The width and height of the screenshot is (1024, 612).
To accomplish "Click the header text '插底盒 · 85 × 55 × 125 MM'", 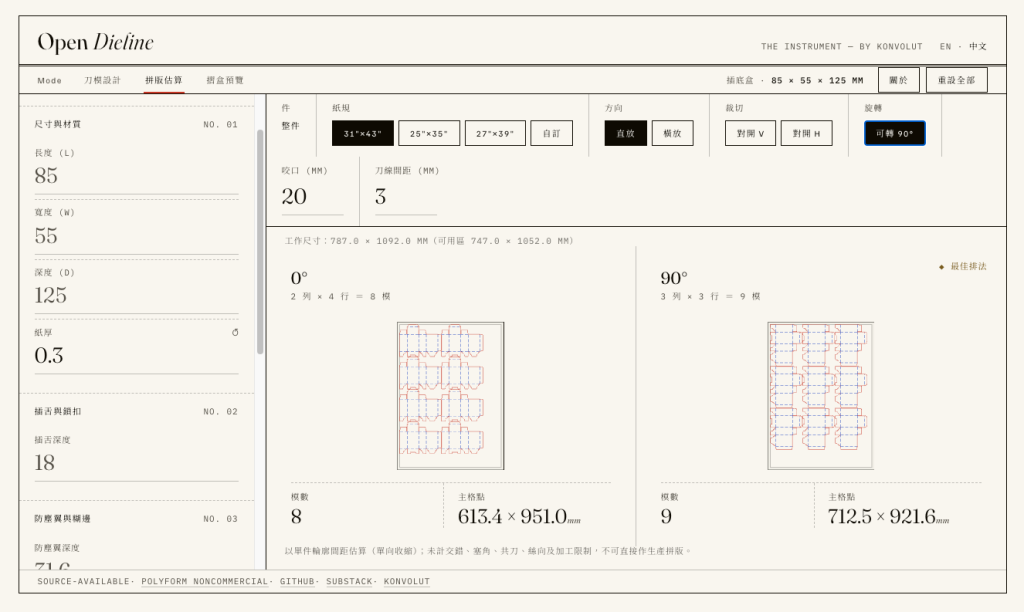I will point(795,80).
